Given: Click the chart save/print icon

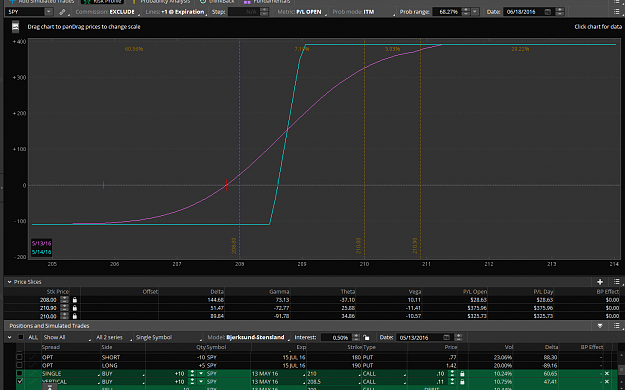Looking at the screenshot, I should tap(15, 27).
